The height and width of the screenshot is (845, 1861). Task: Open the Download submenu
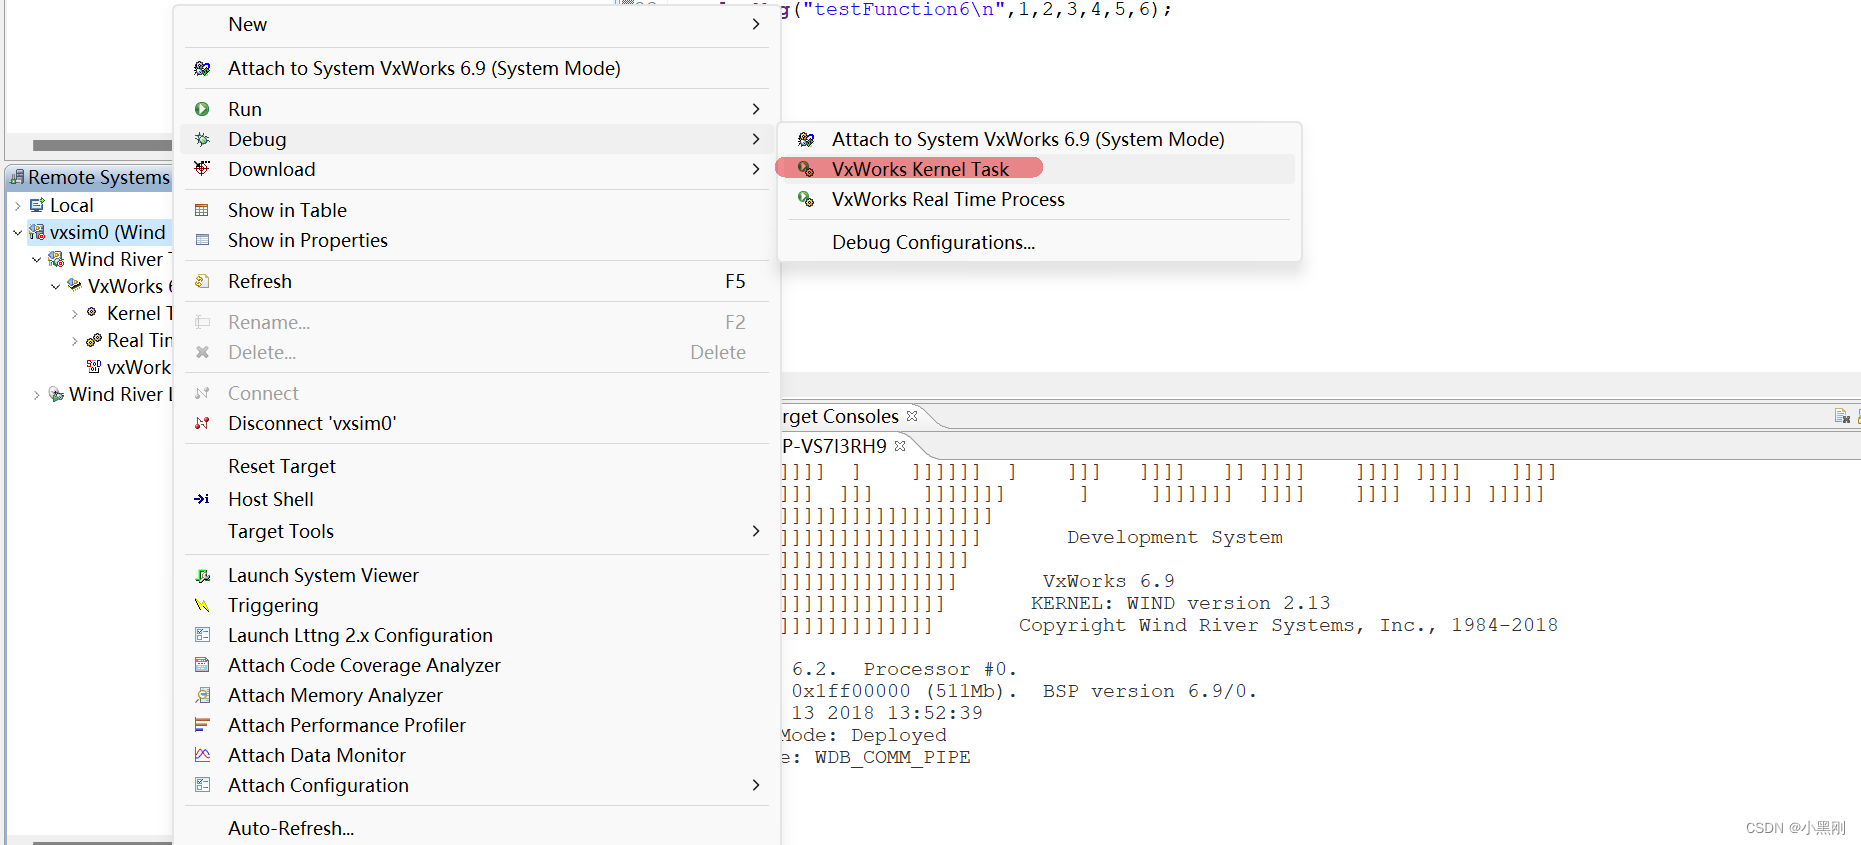(x=477, y=169)
